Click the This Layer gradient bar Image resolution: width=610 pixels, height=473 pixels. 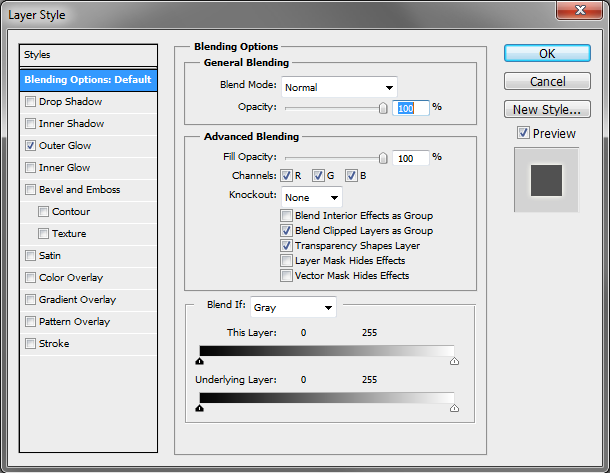[327, 350]
